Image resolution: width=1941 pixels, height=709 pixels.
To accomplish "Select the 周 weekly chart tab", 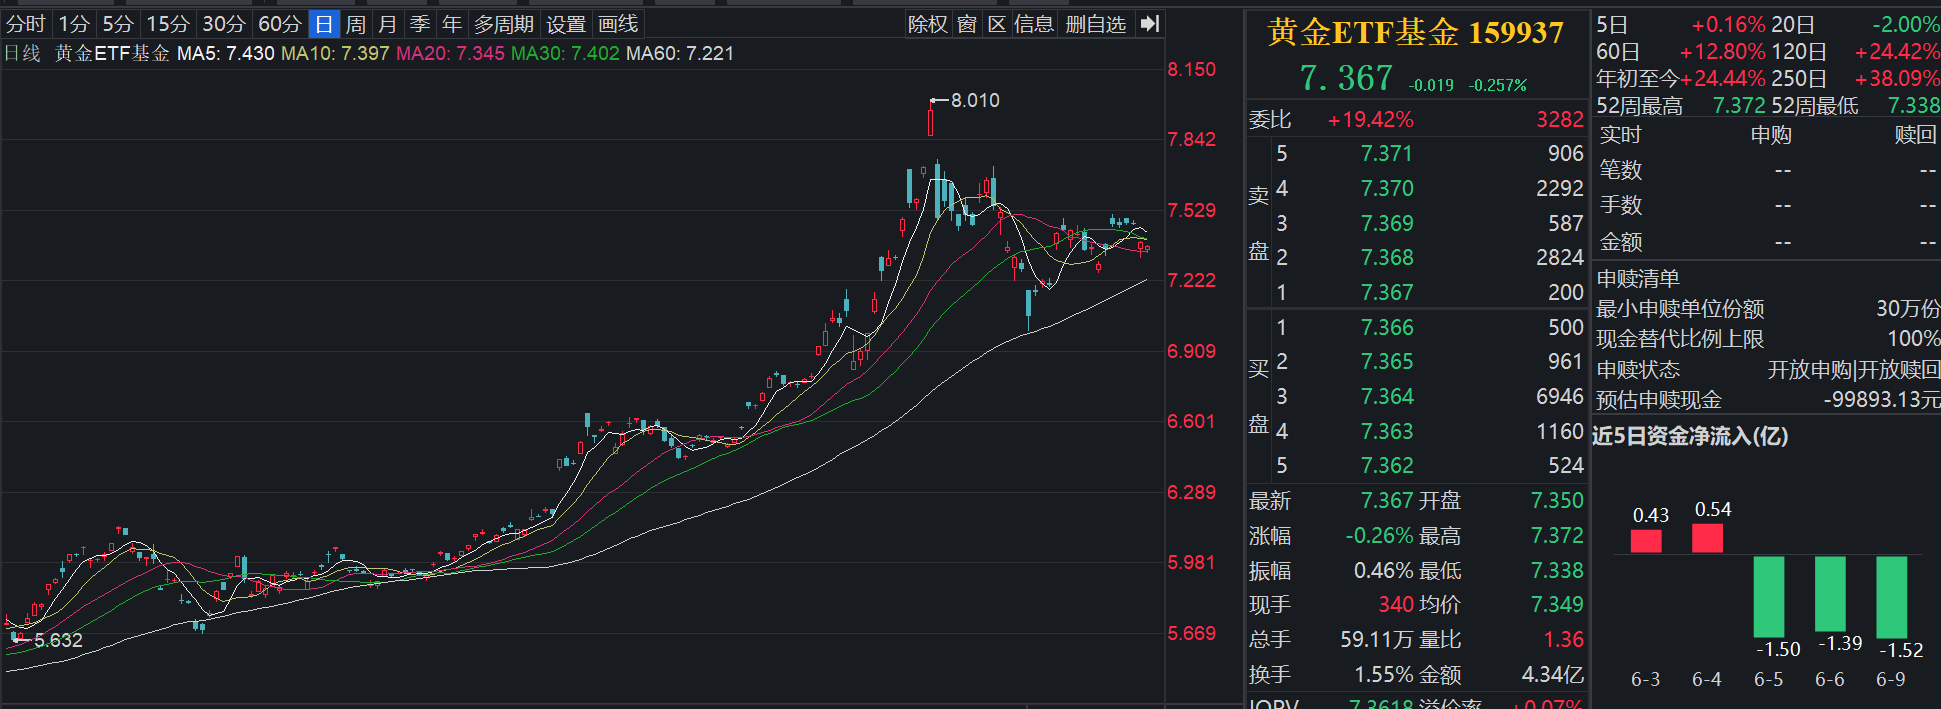I will pyautogui.click(x=356, y=24).
